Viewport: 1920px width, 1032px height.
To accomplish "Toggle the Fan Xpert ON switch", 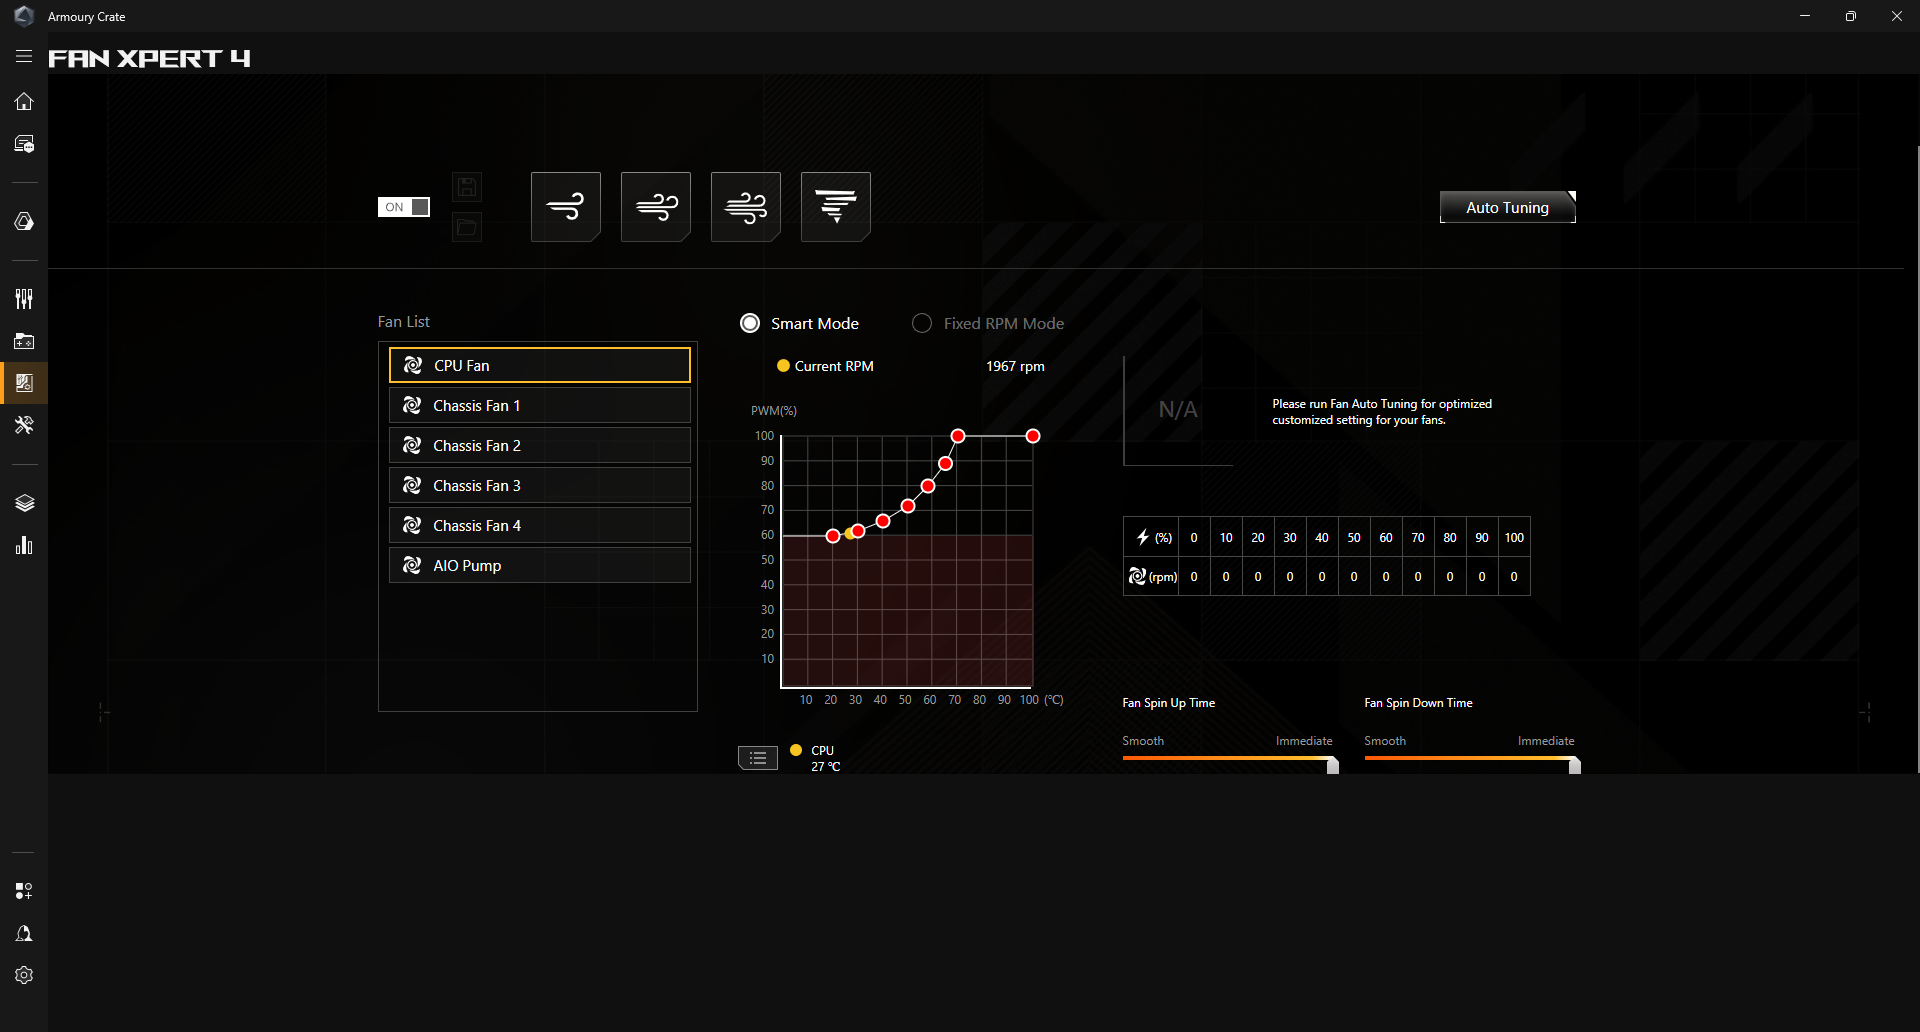I will [404, 207].
